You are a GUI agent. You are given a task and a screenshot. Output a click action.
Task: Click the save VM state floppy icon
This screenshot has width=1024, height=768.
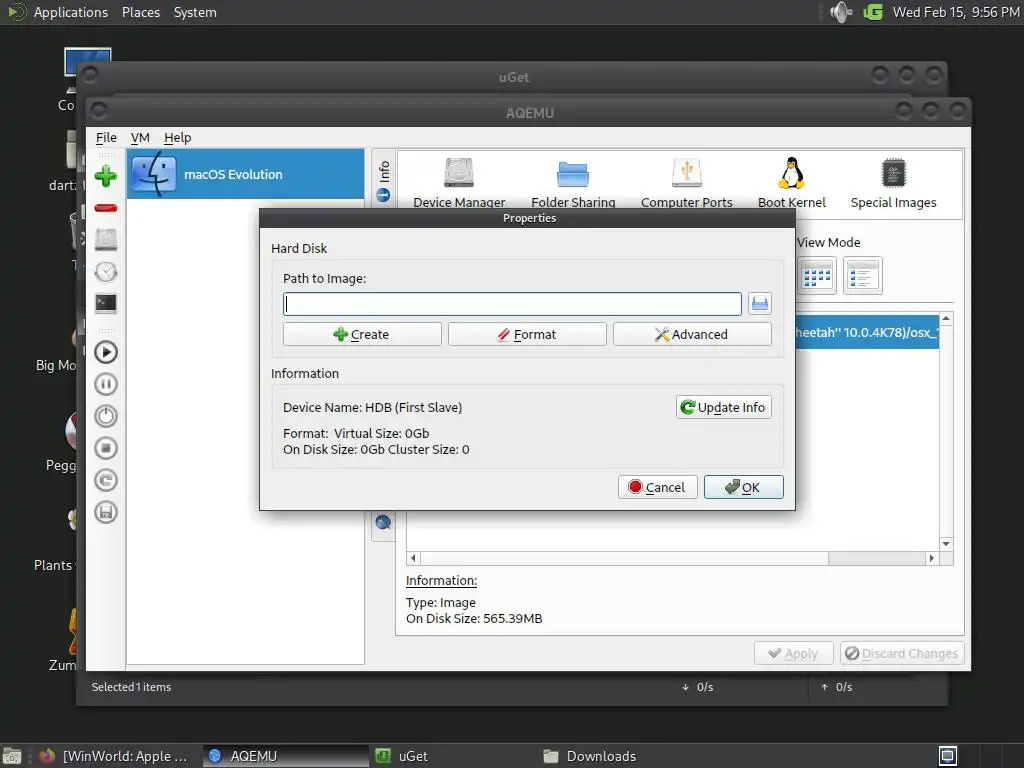coord(106,512)
